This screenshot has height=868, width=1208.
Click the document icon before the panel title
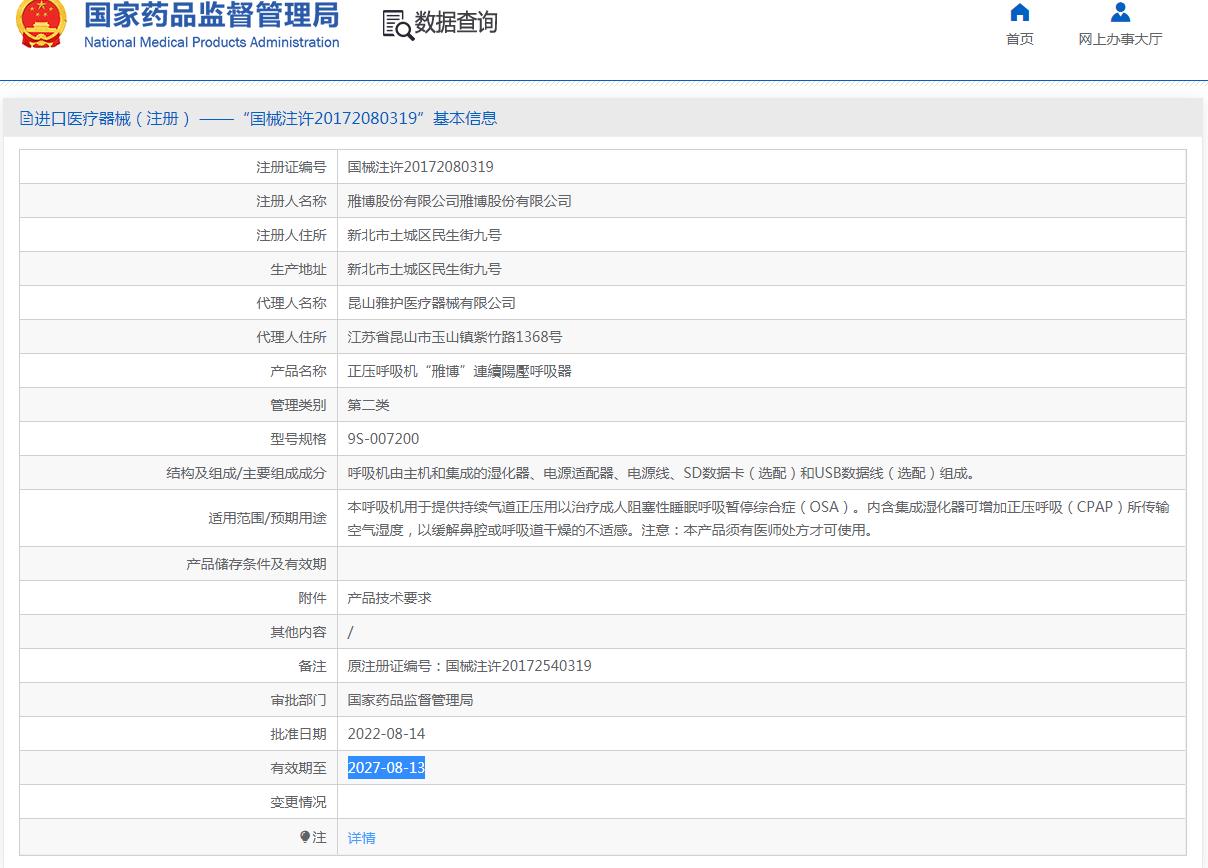pyautogui.click(x=26, y=118)
